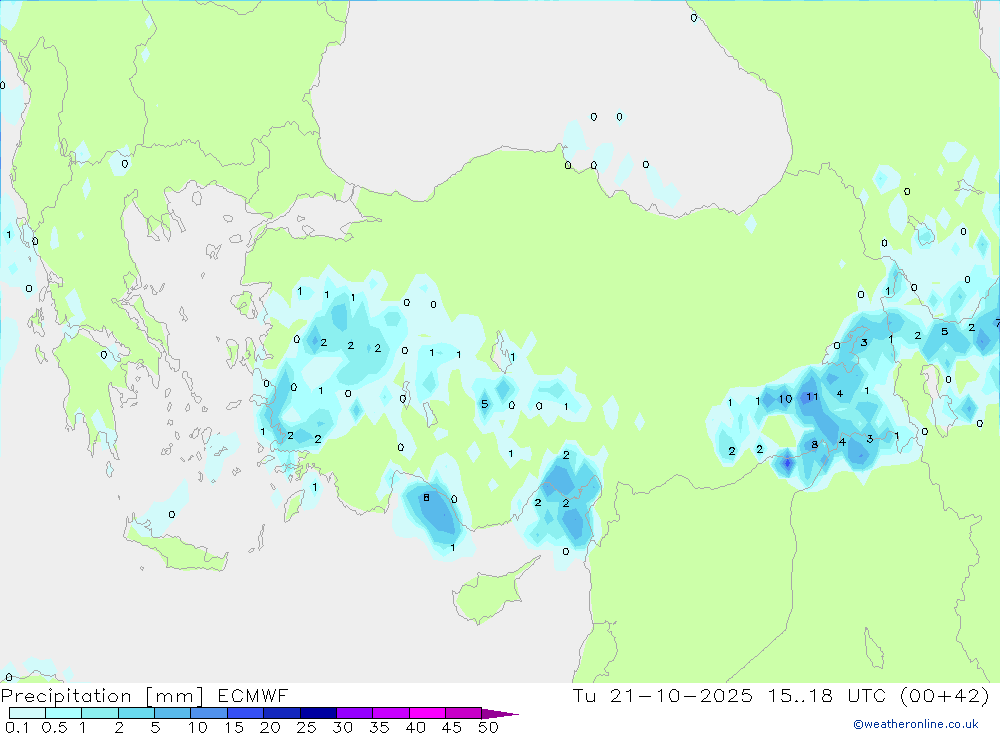Select the 1–2 mm legend color swatch

[100, 713]
